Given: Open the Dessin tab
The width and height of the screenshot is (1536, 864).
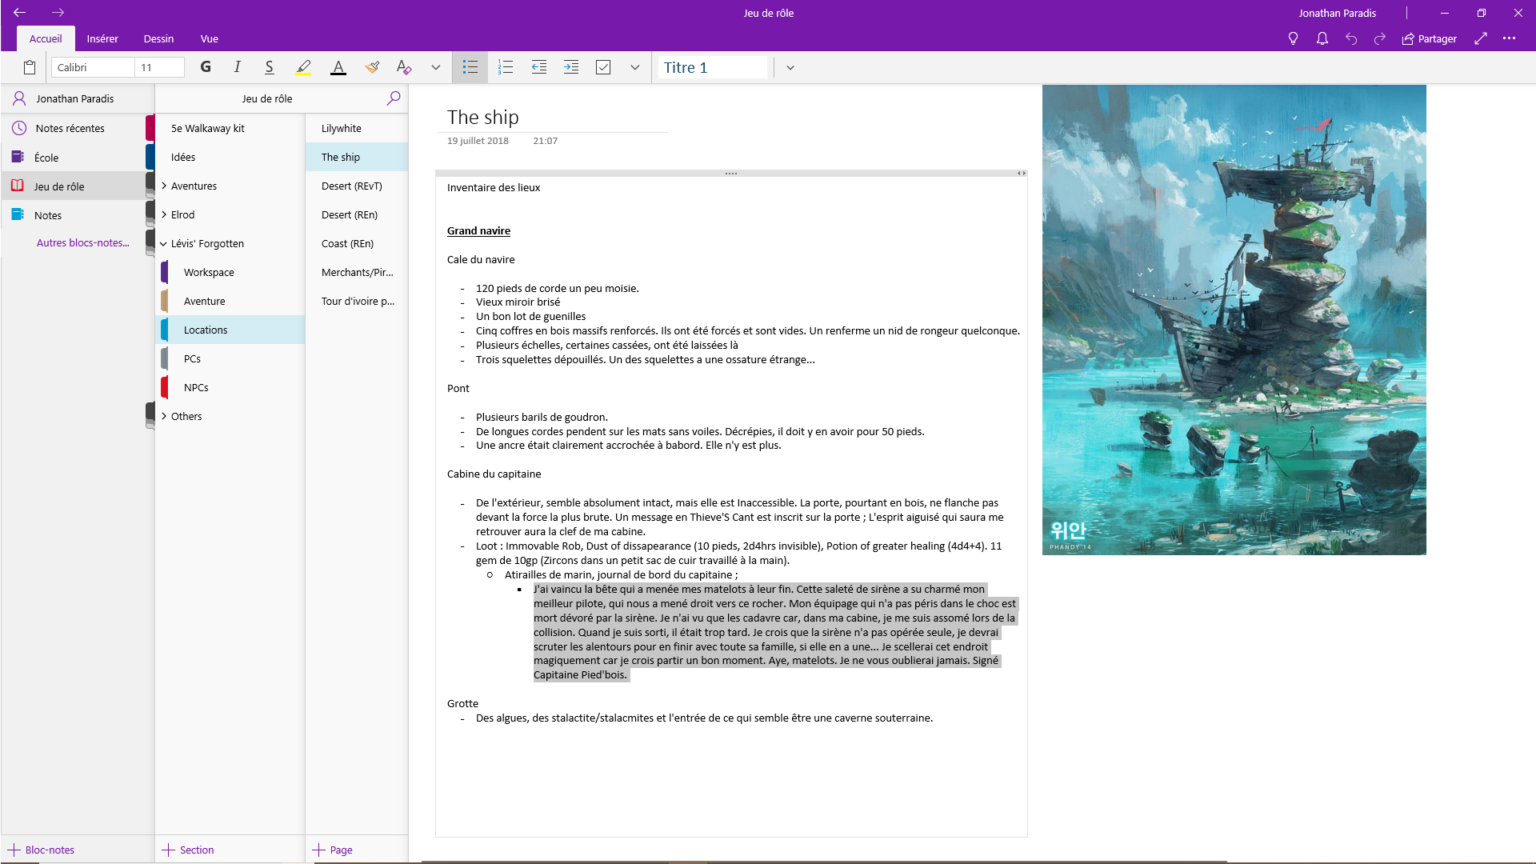Looking at the screenshot, I should pyautogui.click(x=158, y=39).
